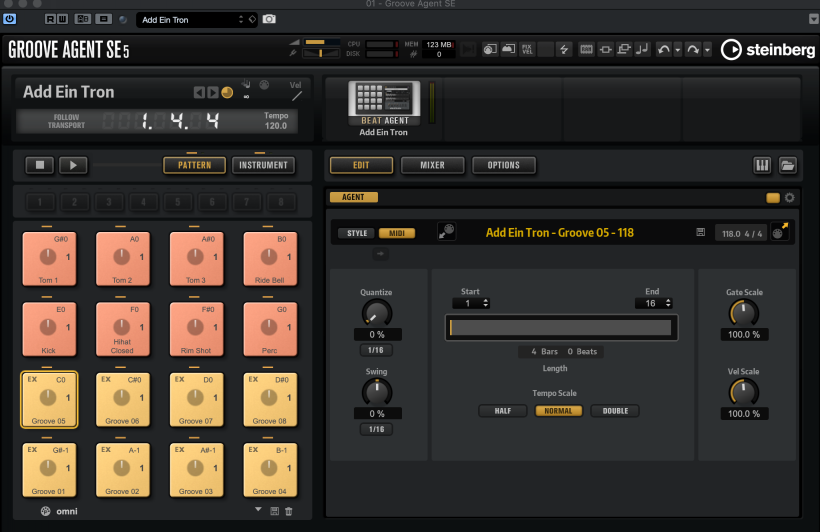Click the undo arrow icon

point(664,50)
